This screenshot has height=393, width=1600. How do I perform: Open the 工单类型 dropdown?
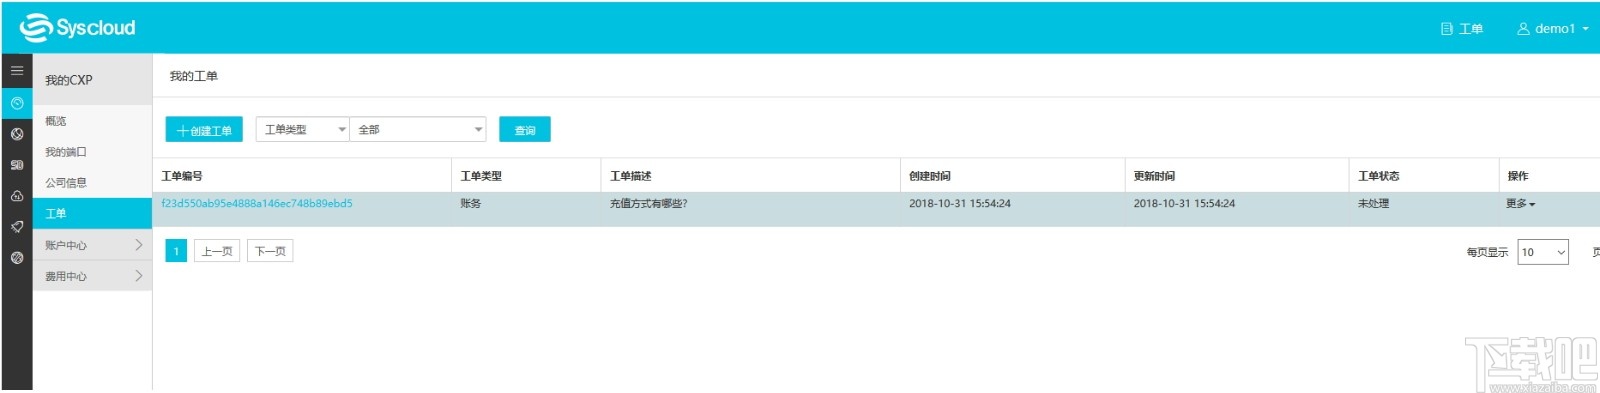(303, 130)
